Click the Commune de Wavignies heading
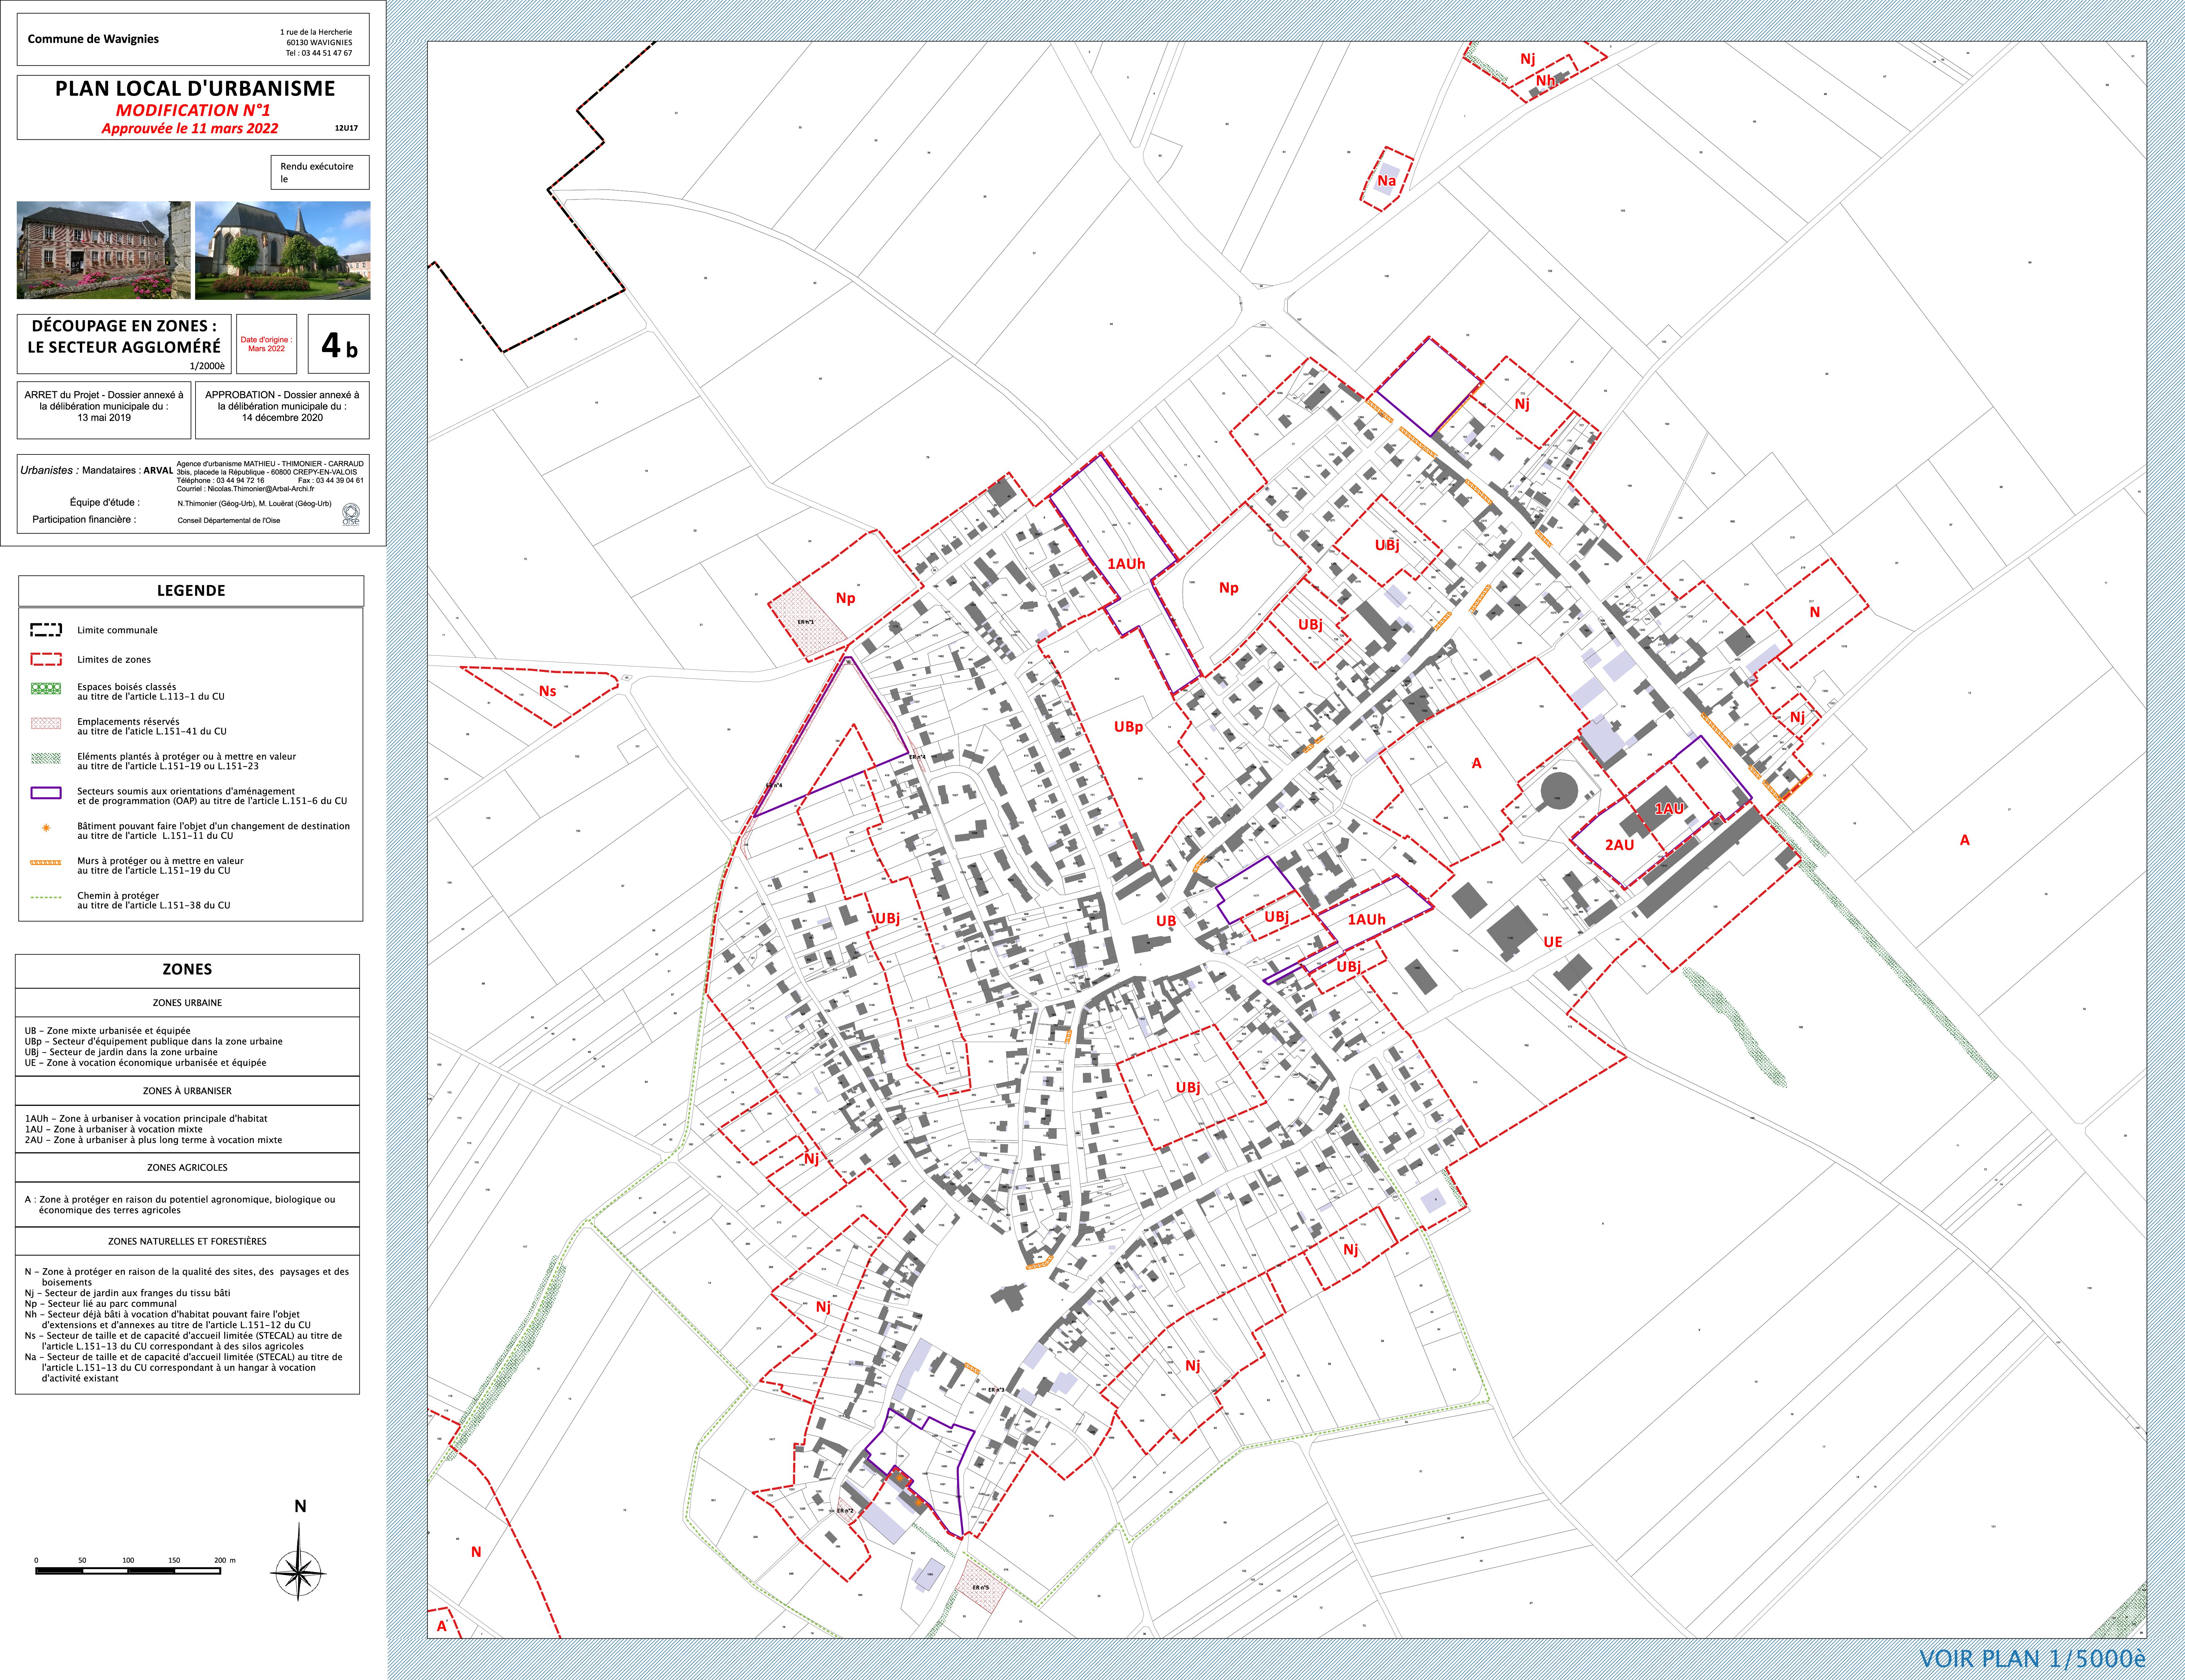 coord(93,39)
